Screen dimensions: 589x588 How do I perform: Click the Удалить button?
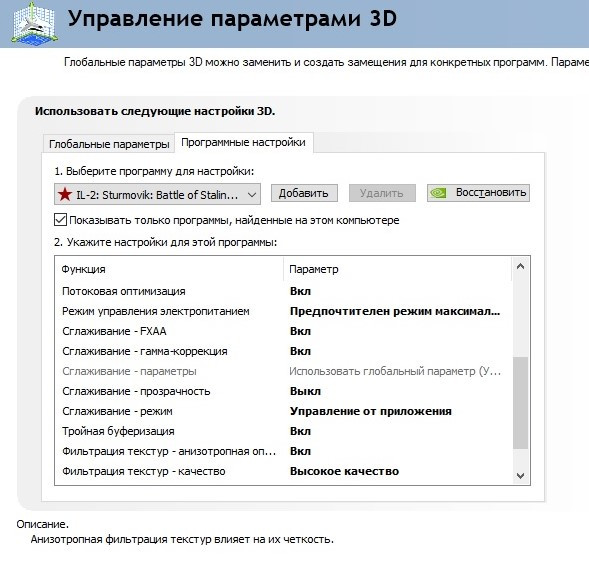tap(382, 193)
